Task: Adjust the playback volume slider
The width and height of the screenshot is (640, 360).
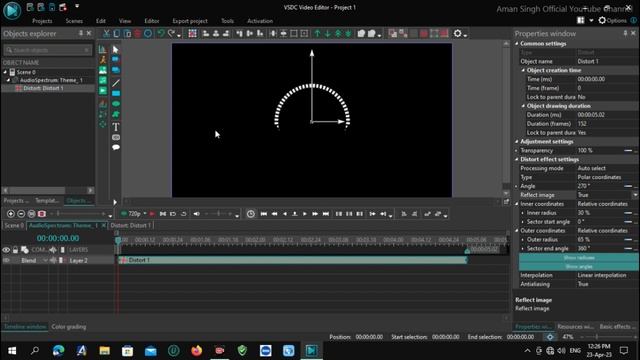Action: click(219, 213)
